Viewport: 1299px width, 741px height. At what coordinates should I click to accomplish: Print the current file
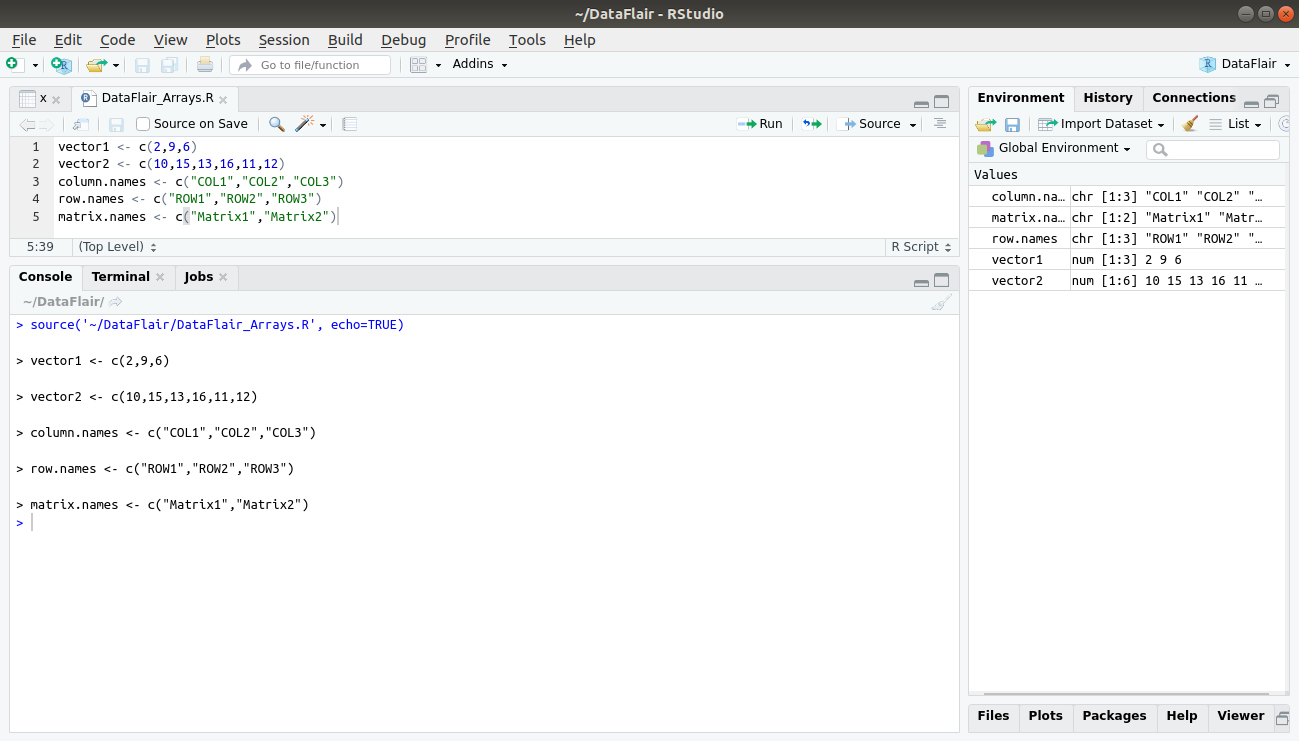tap(204, 65)
